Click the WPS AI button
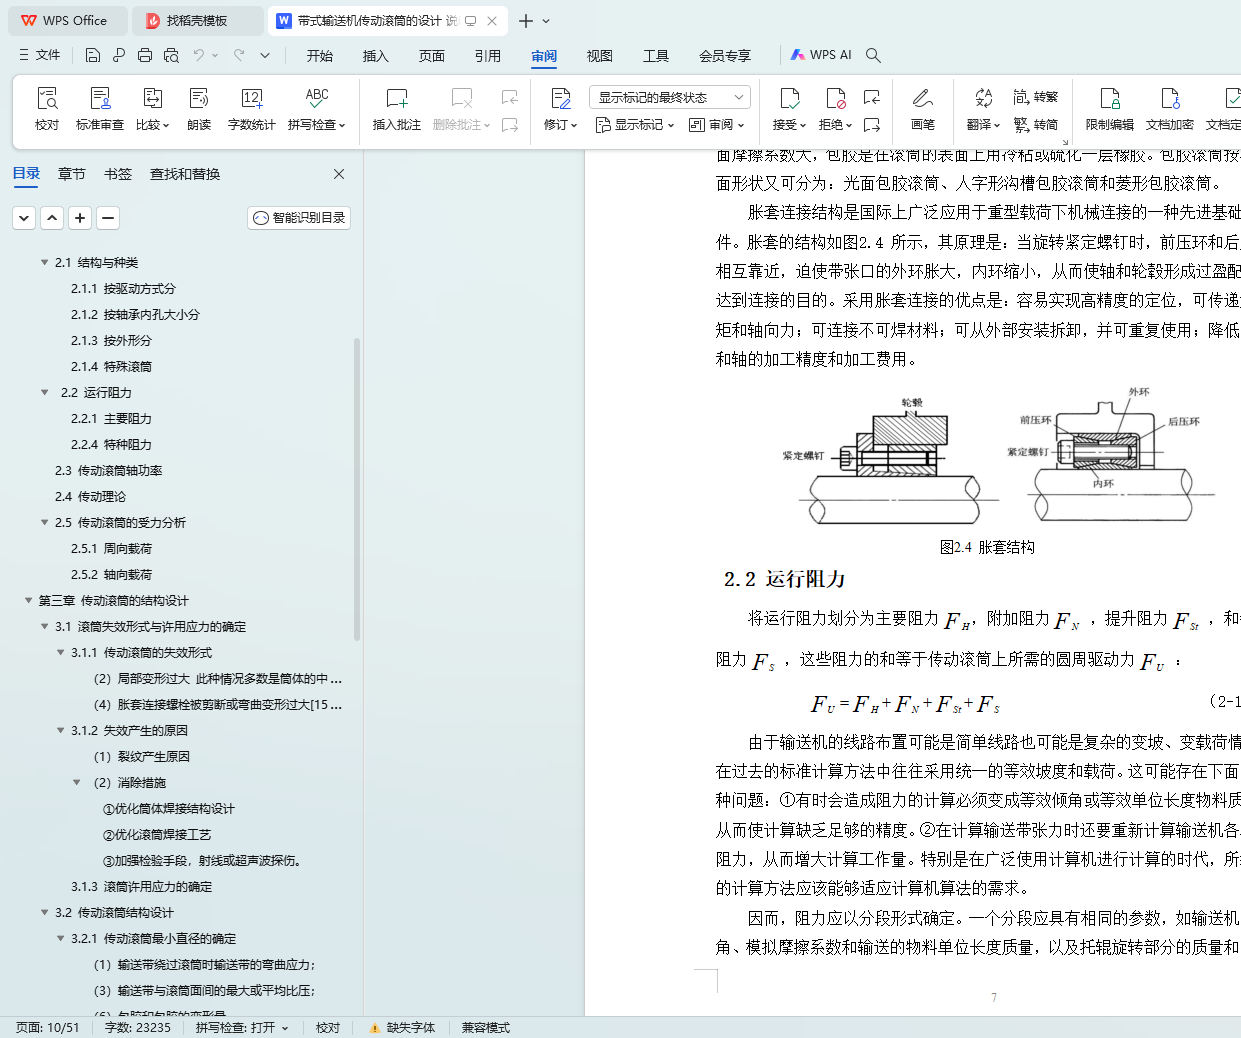Screen dimensions: 1241x1038 coord(821,55)
